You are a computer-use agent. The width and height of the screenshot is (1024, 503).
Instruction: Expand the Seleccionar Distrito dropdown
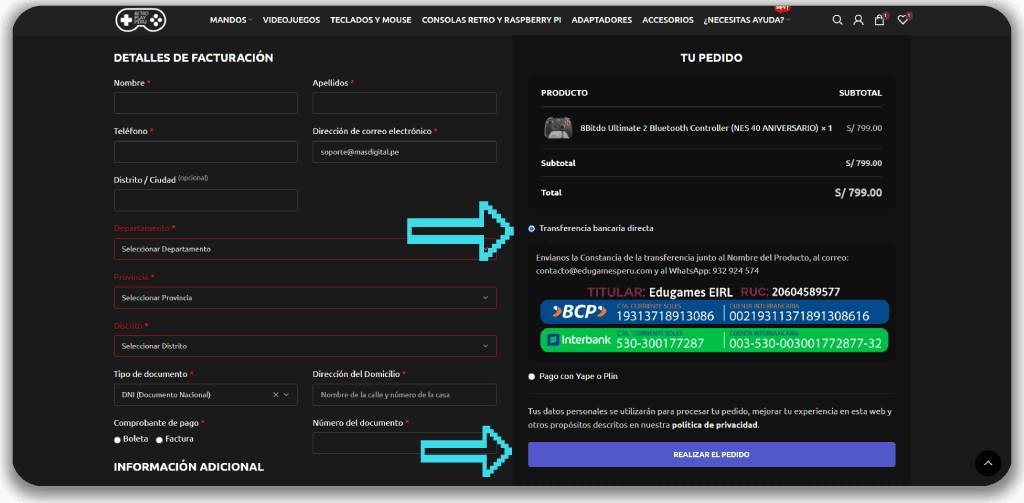coord(305,346)
